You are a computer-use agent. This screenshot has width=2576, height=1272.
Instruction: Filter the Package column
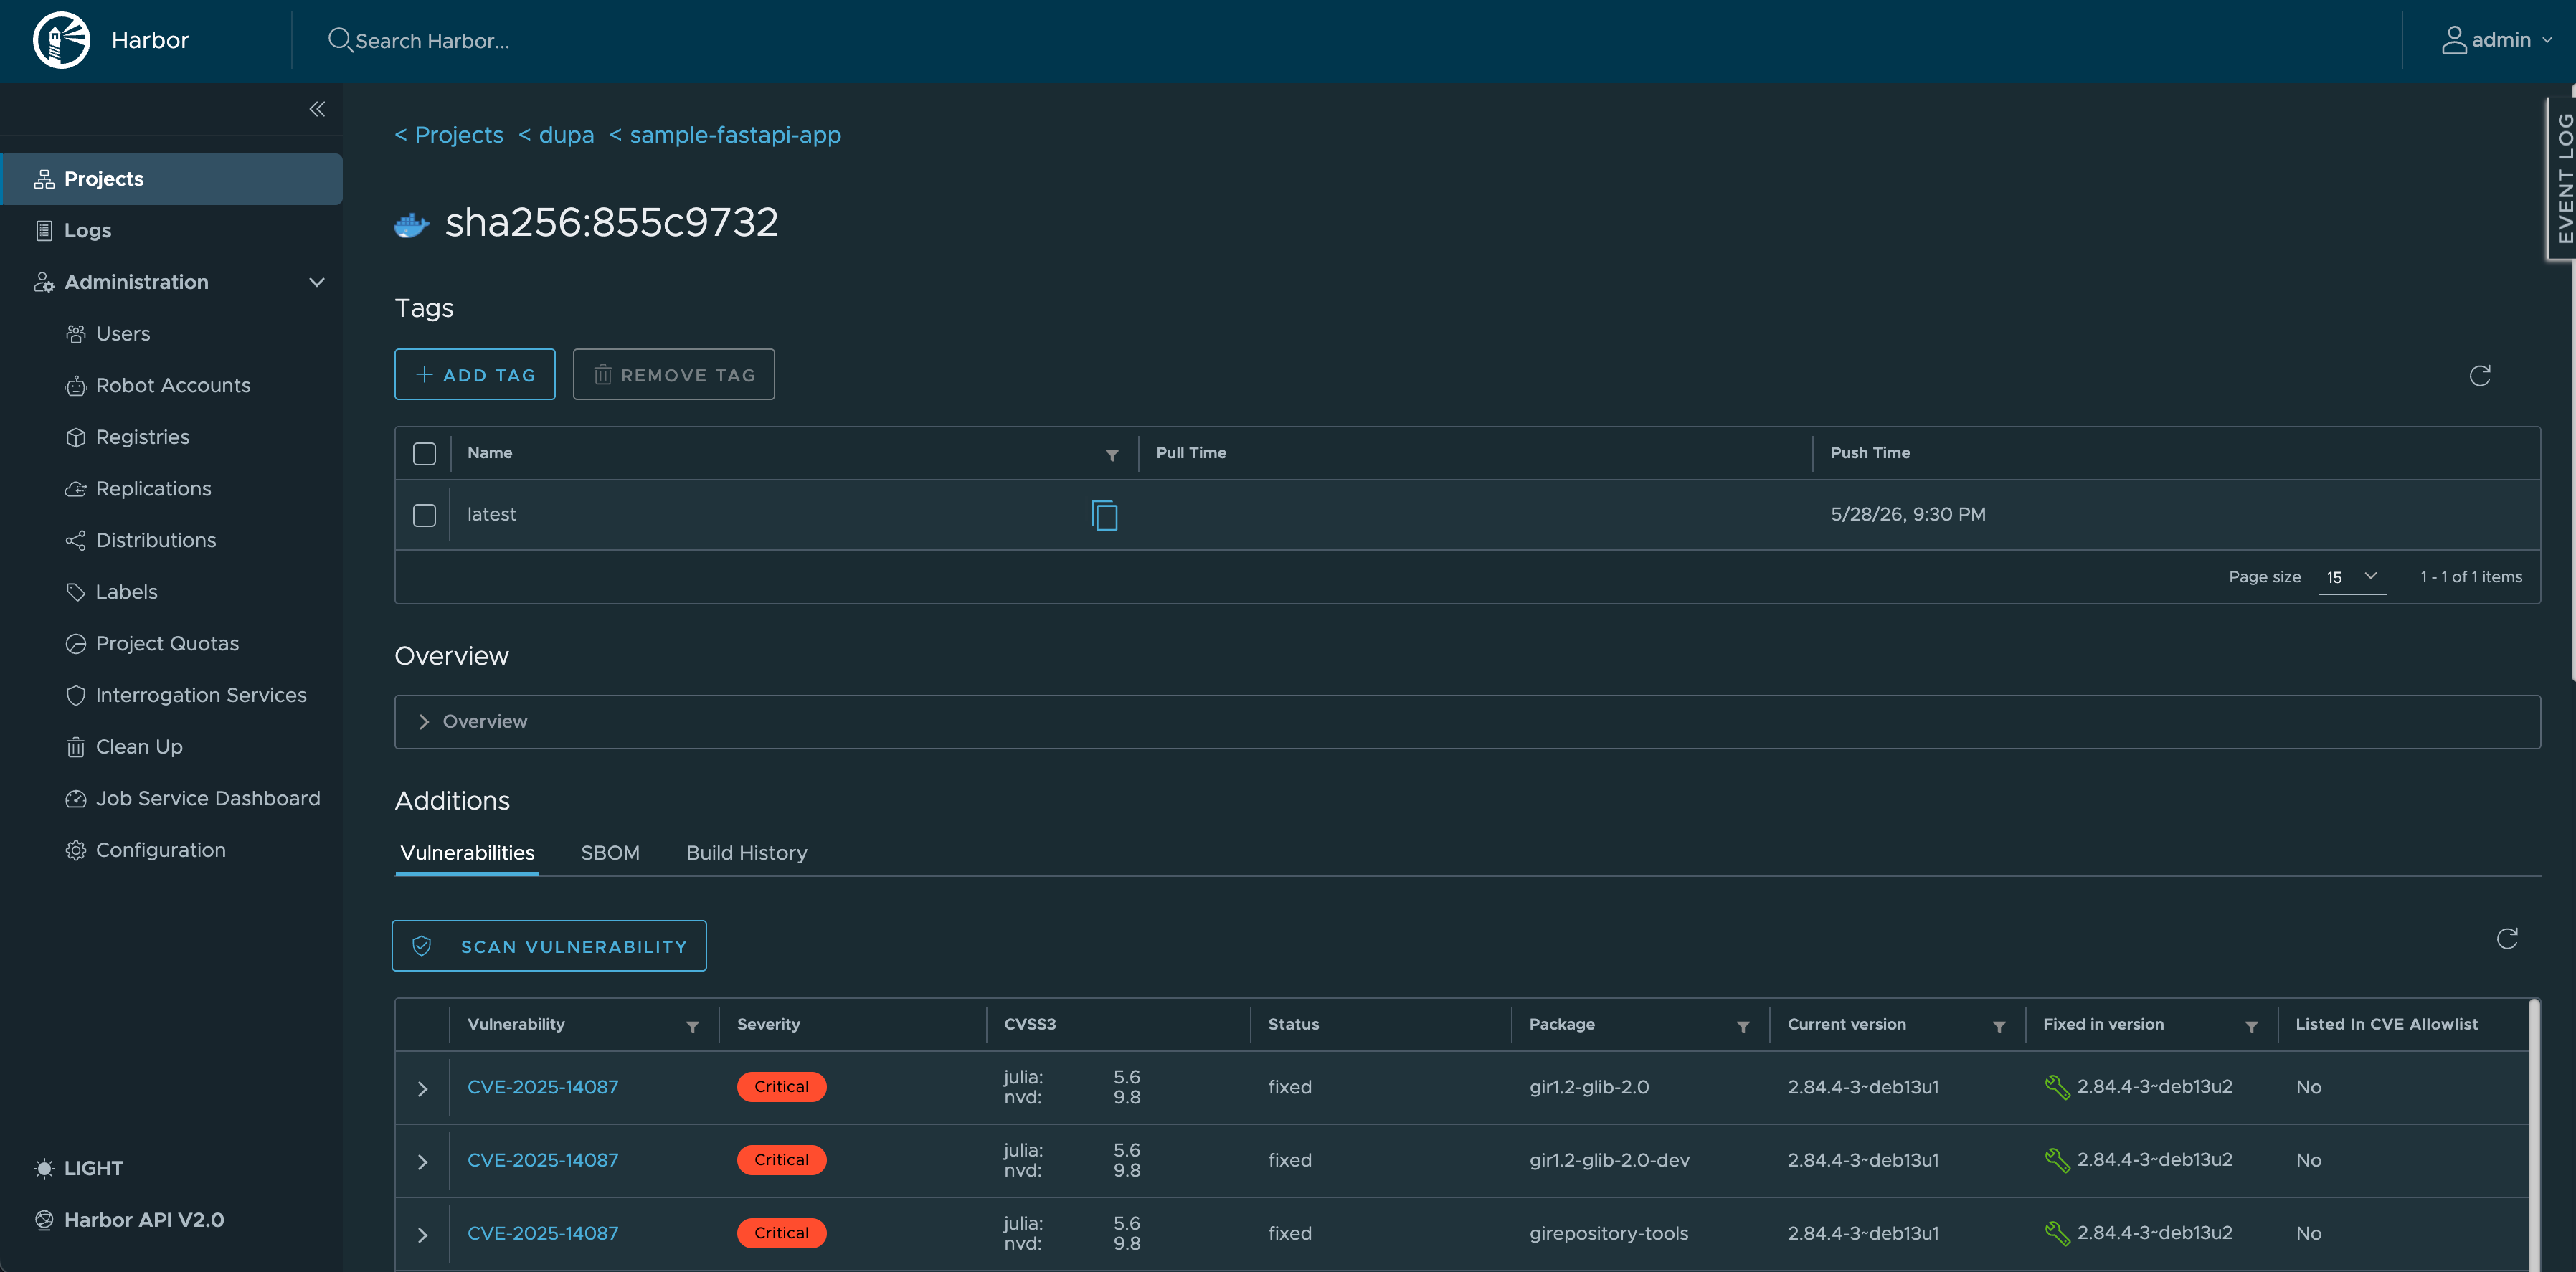click(x=1743, y=1026)
